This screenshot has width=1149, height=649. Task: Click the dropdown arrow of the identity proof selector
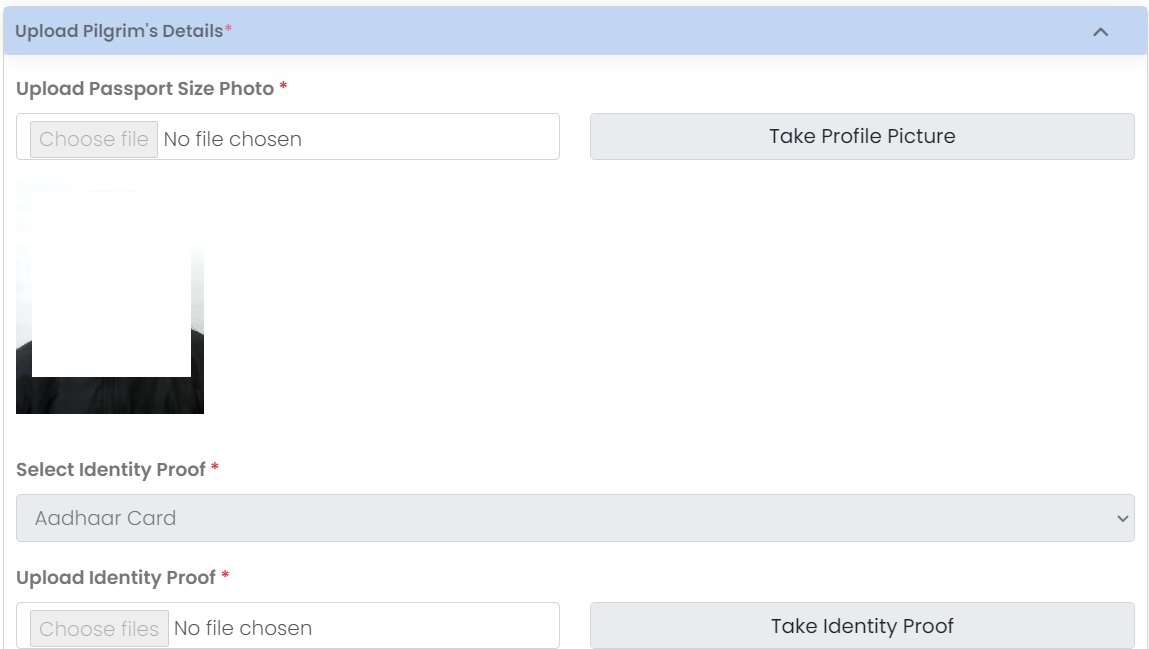pyautogui.click(x=1121, y=519)
